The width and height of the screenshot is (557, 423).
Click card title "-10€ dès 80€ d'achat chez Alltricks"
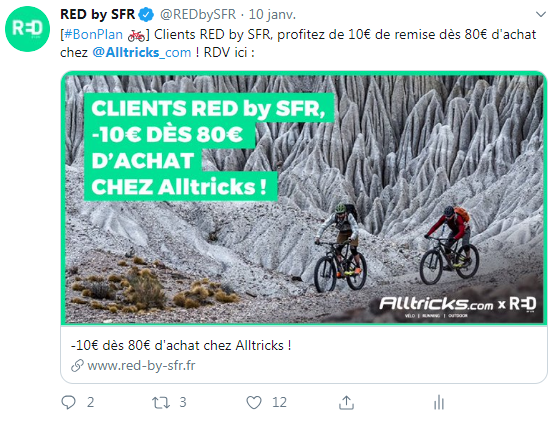[181, 345]
